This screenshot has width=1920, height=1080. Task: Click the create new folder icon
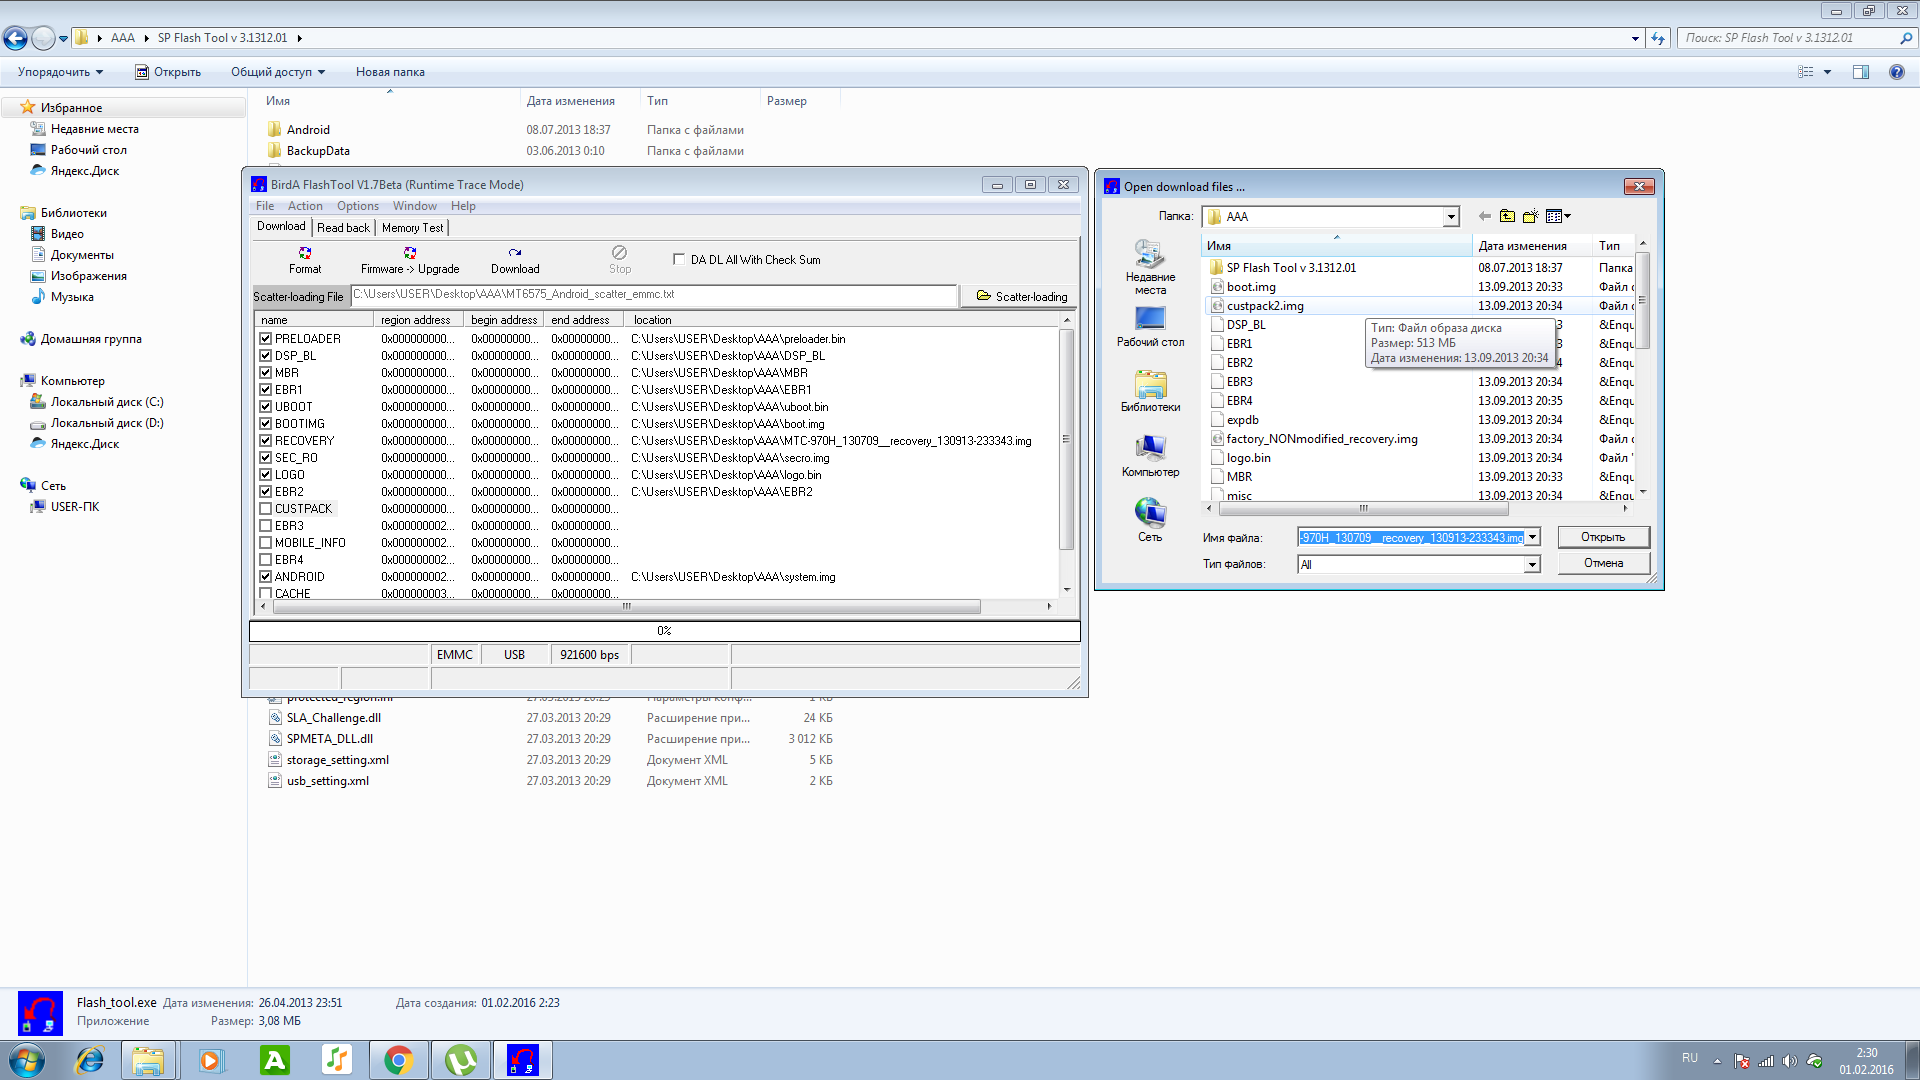pos(1530,216)
